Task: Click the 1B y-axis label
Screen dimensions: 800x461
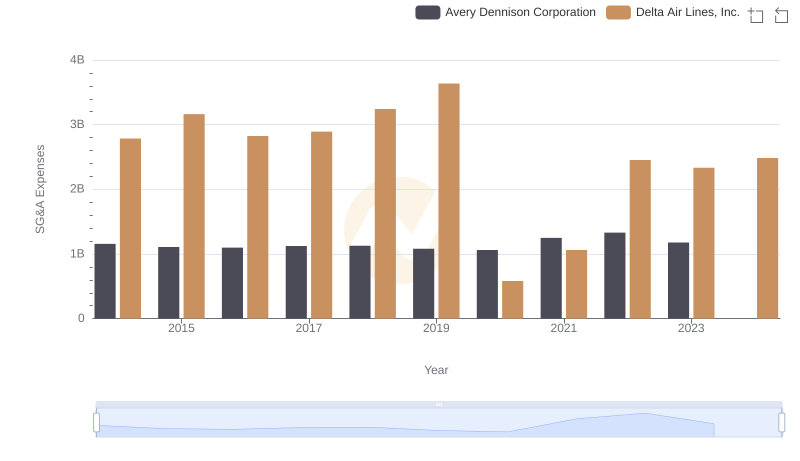Action: (x=77, y=254)
